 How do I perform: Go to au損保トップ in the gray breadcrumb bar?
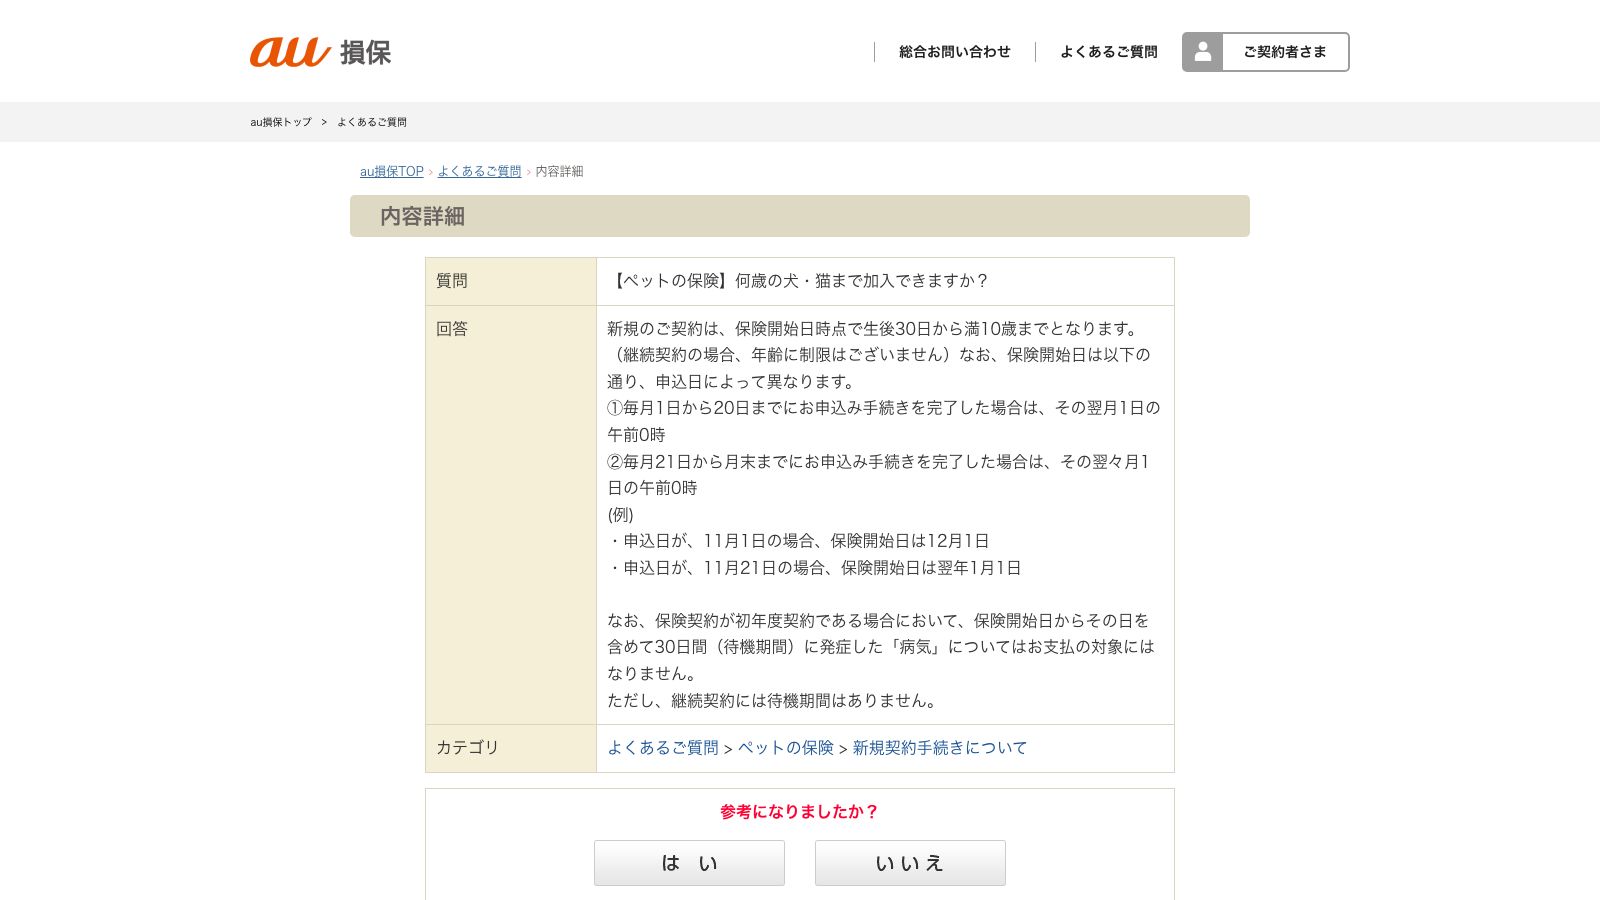tap(281, 122)
